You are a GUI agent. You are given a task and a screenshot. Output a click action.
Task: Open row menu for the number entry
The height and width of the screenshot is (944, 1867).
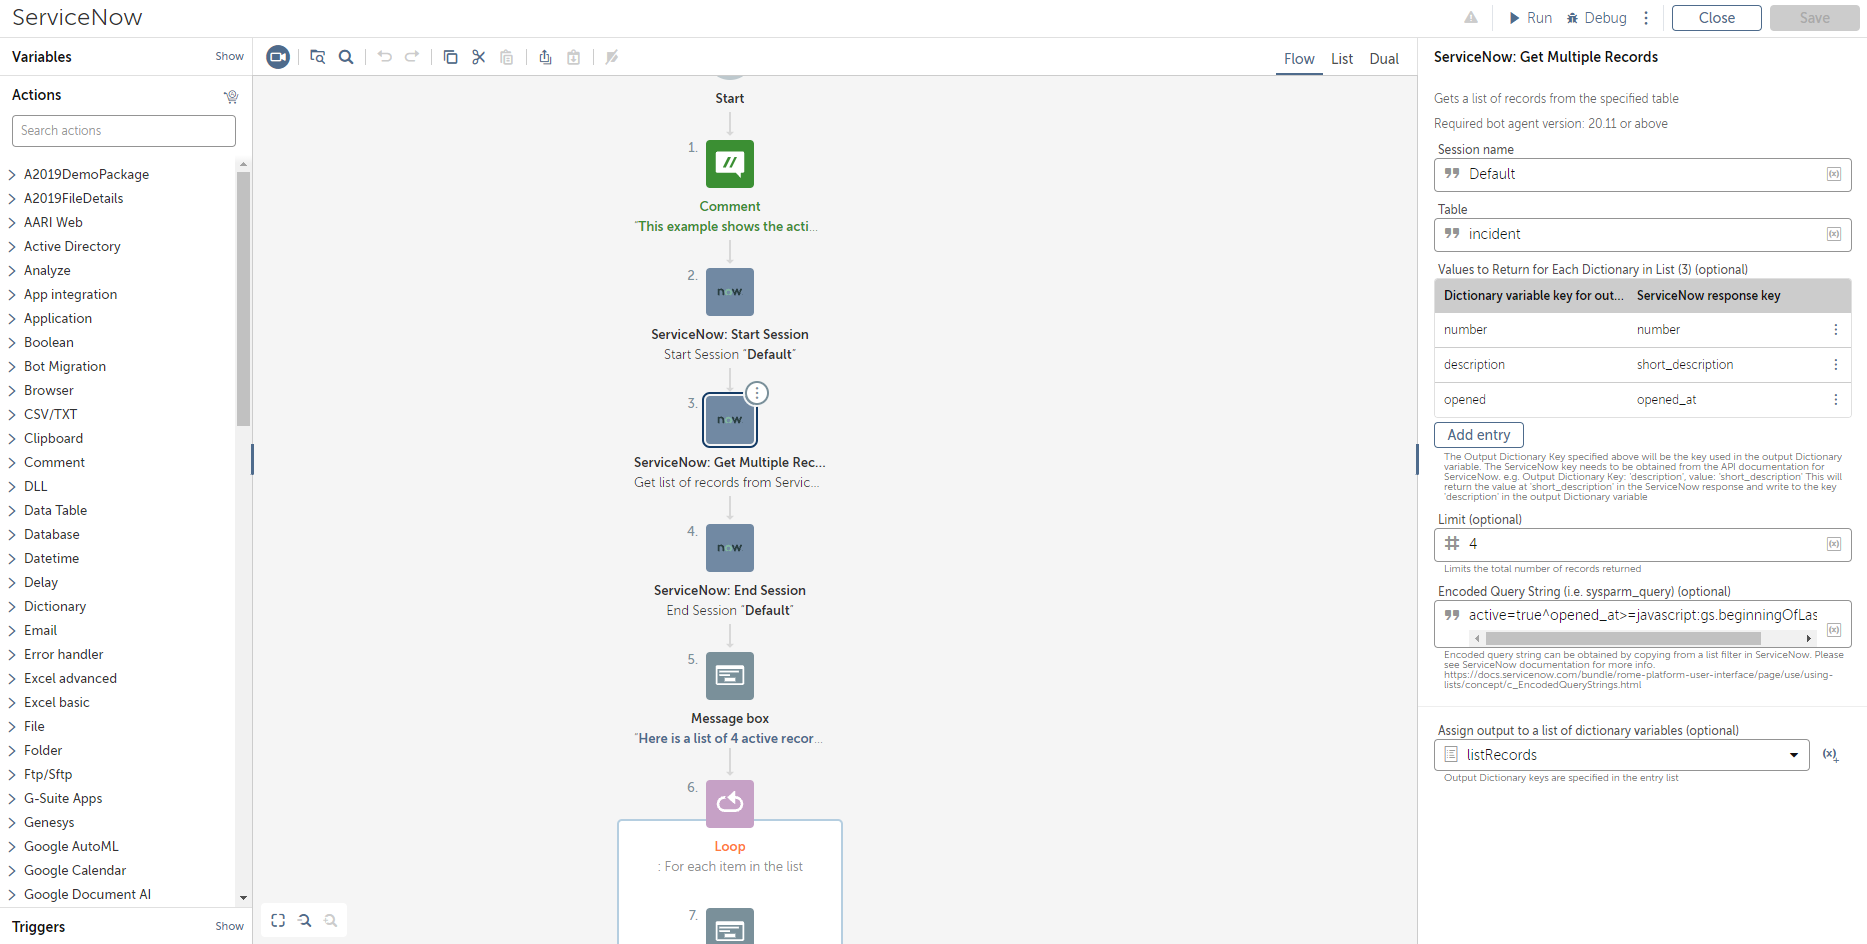1836,330
